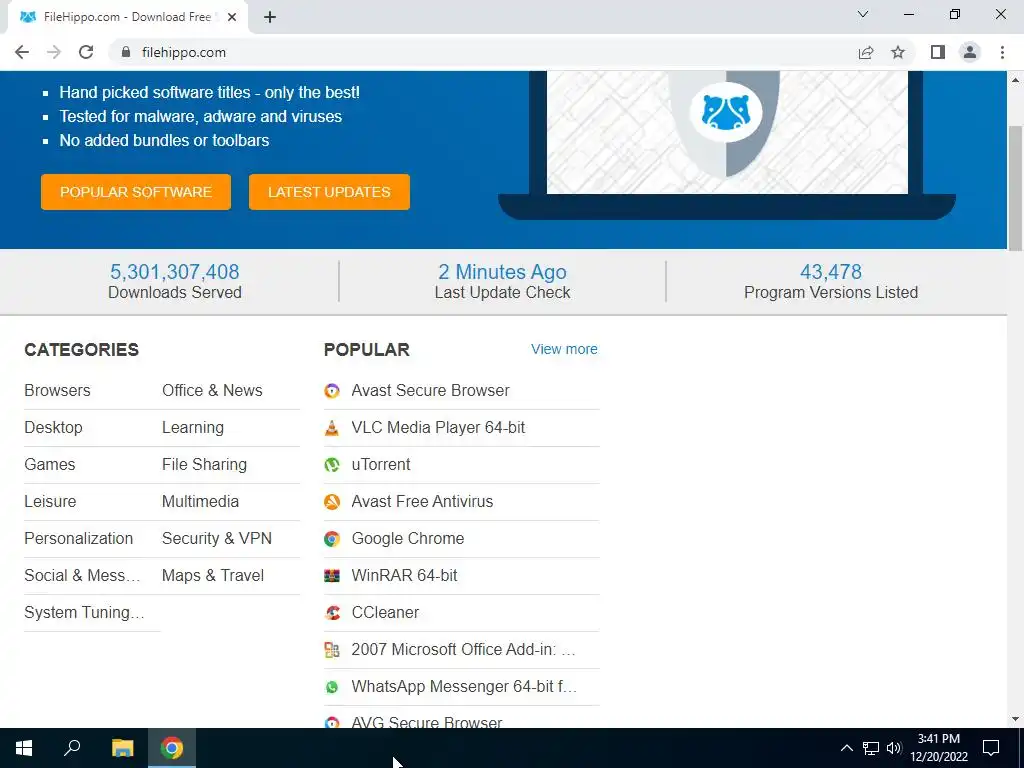Go back using the browser back arrow
This screenshot has width=1024, height=768.
tap(22, 52)
